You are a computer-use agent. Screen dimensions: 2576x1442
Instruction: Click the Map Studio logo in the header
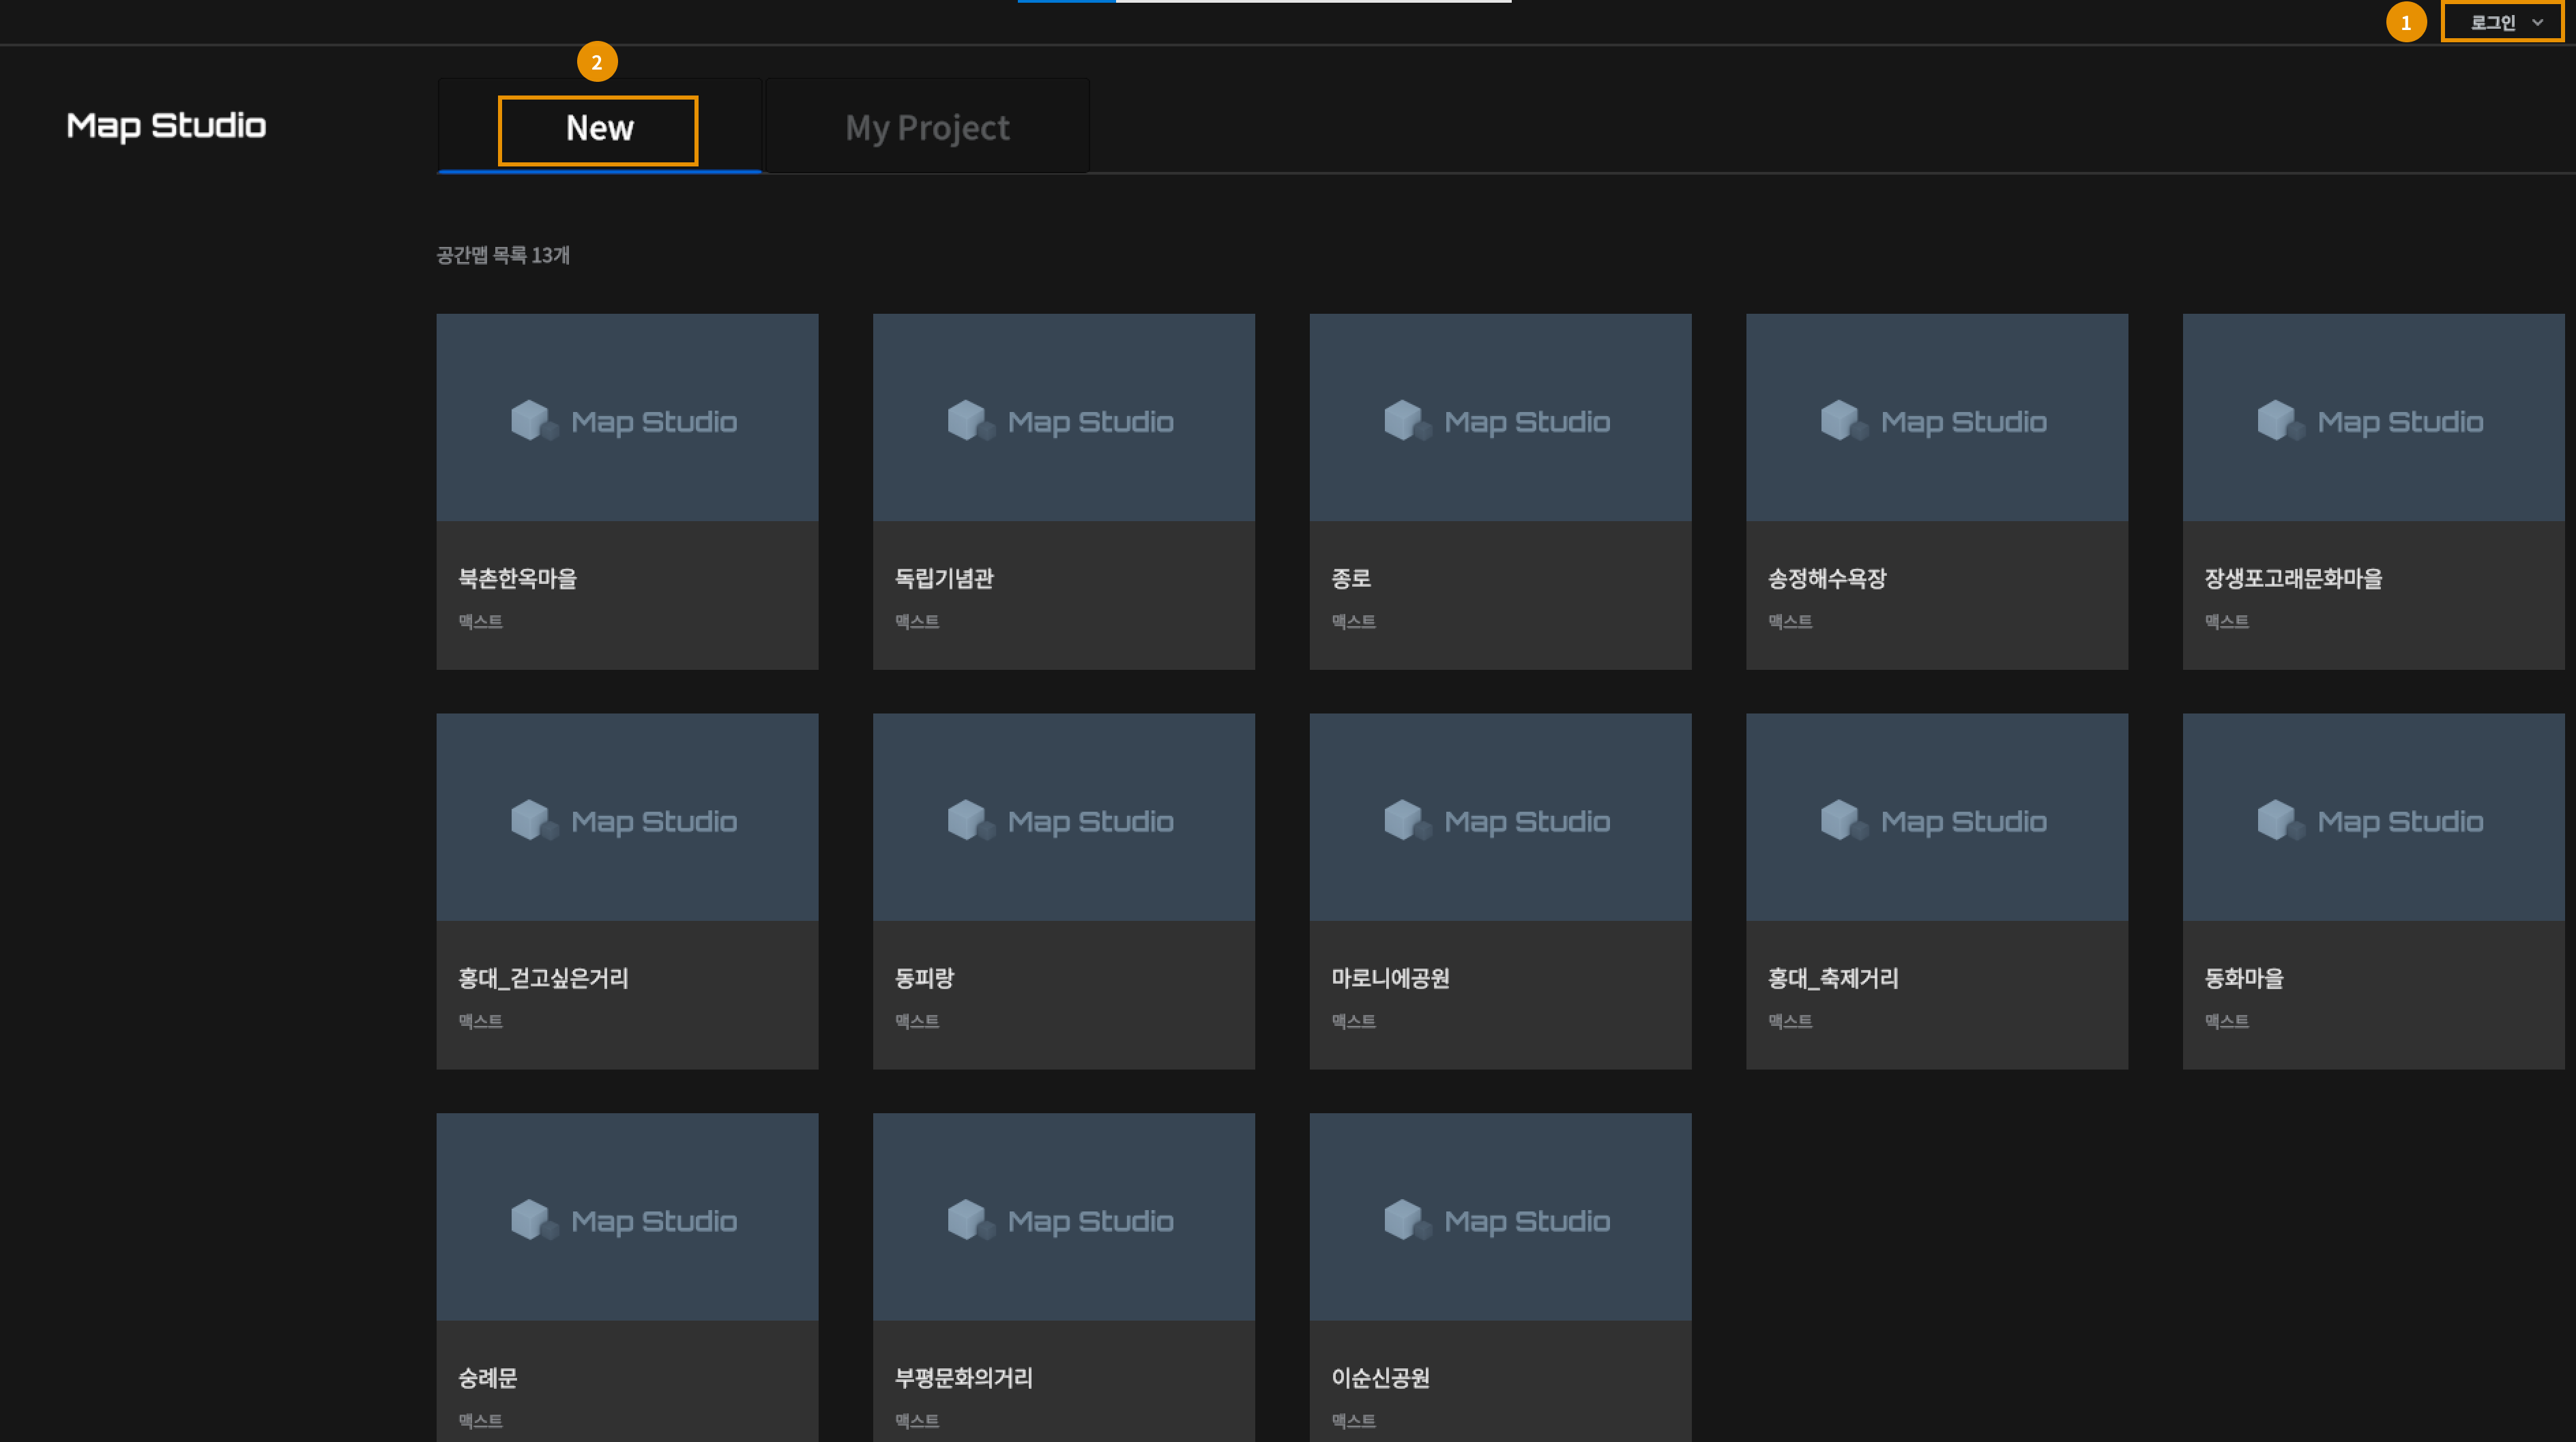166,126
